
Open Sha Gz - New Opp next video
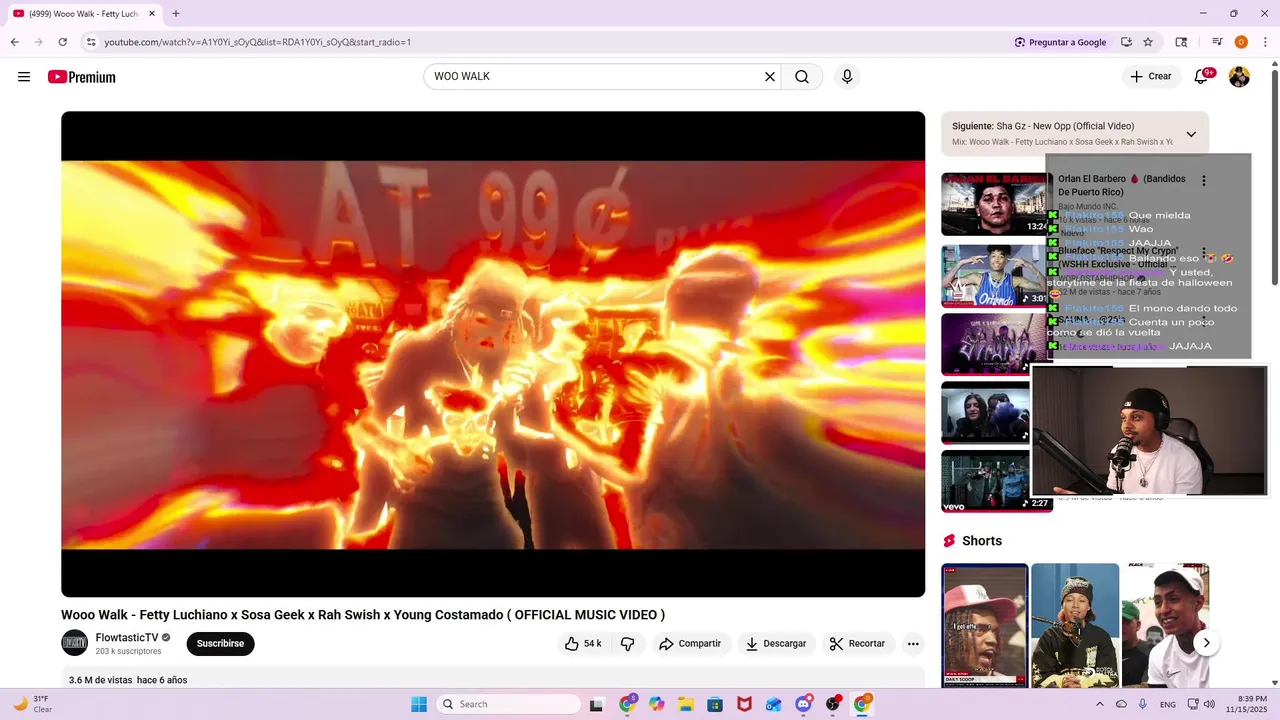(x=1065, y=127)
